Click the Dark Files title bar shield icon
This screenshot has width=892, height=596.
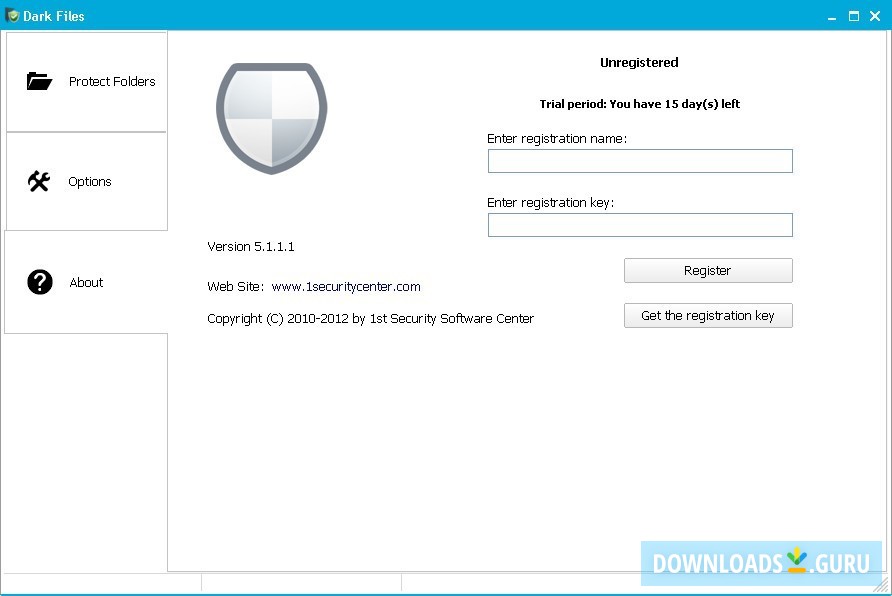(x=12, y=15)
